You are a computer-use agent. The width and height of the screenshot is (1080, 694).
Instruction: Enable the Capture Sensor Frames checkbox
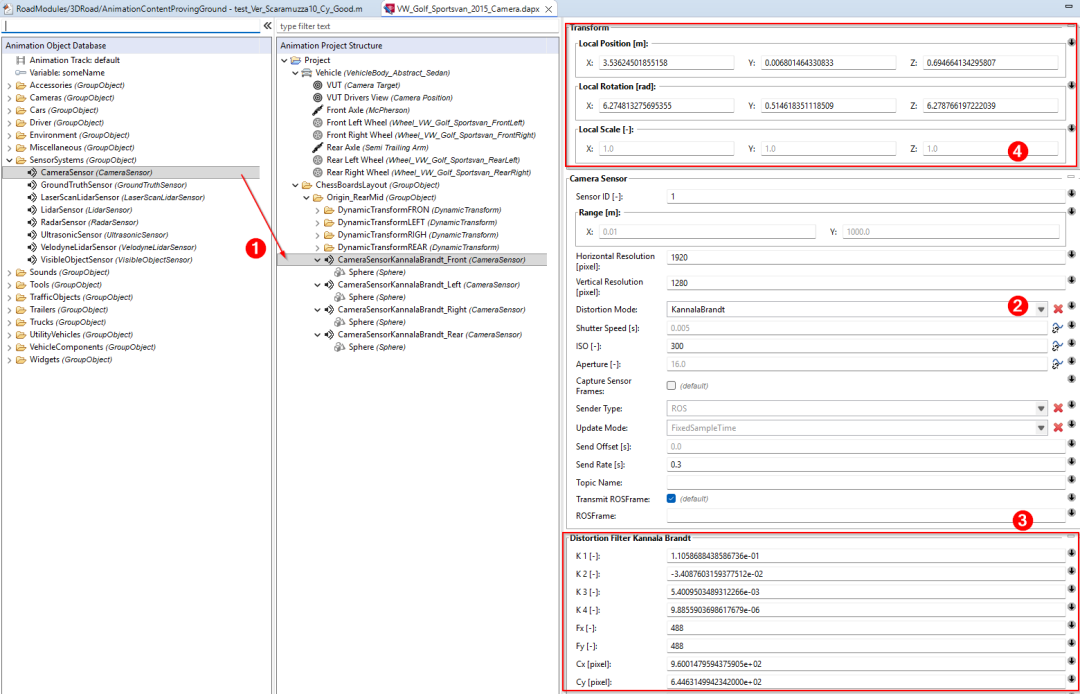[671, 385]
